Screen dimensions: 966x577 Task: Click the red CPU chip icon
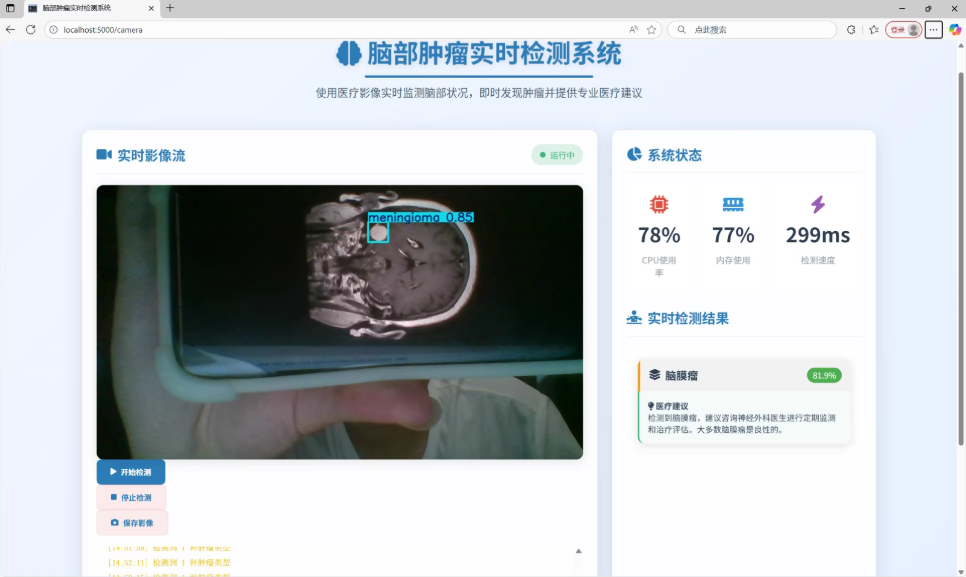[x=659, y=204]
